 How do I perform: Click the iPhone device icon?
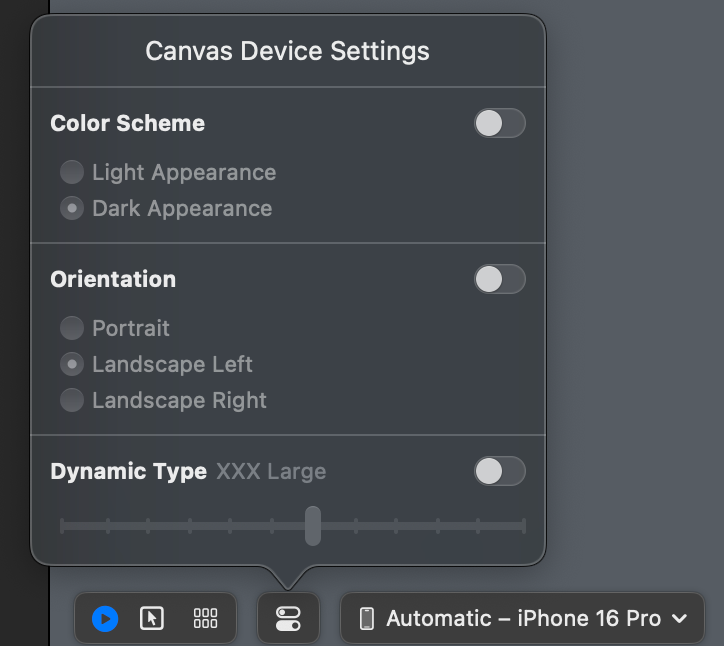tap(367, 619)
